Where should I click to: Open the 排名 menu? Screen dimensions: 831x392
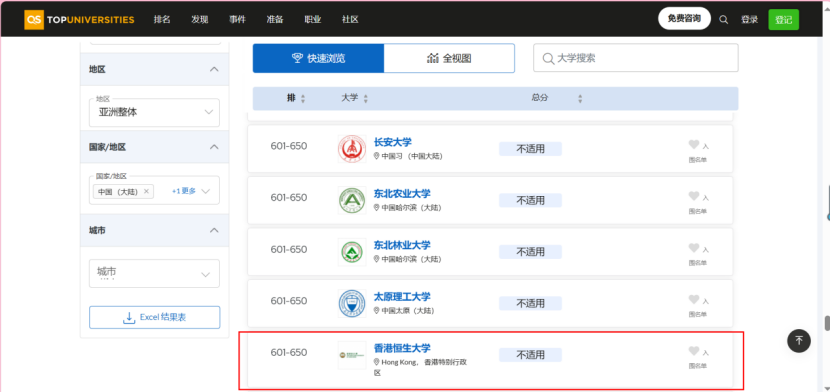coord(162,20)
